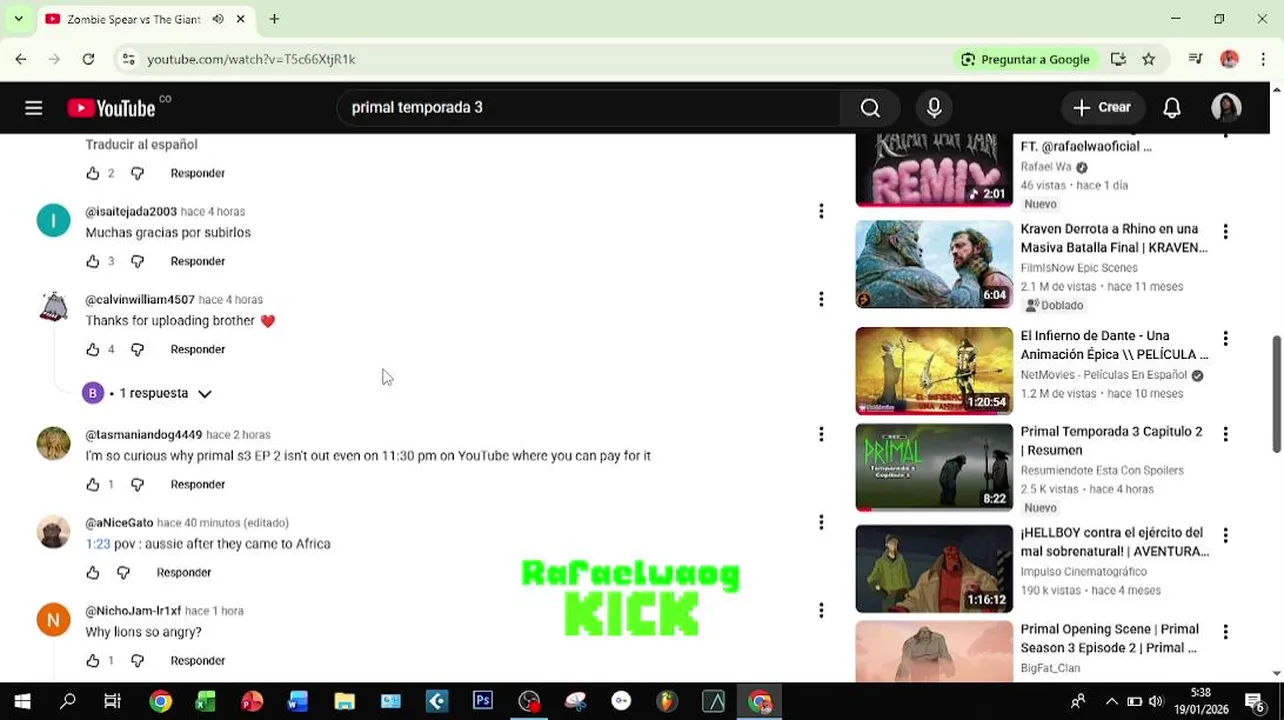
Task: Bookmark this page with the star
Action: (1148, 59)
